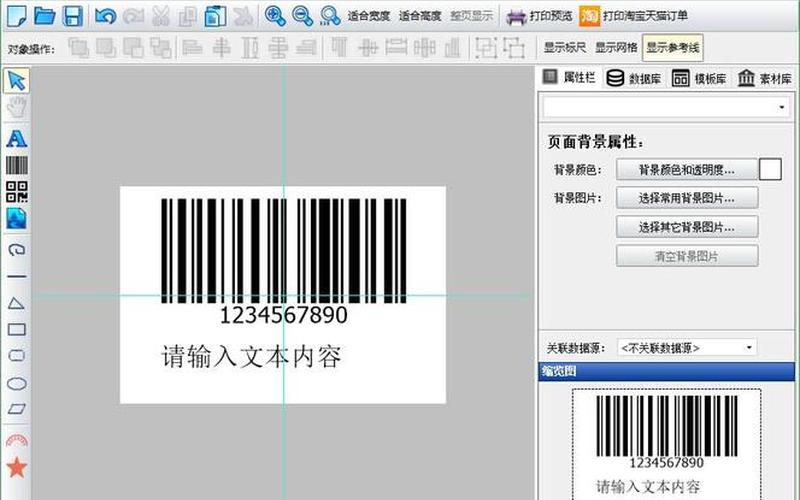Select the star shape tool
Screen dimensions: 800x500
pyautogui.click(x=16, y=467)
